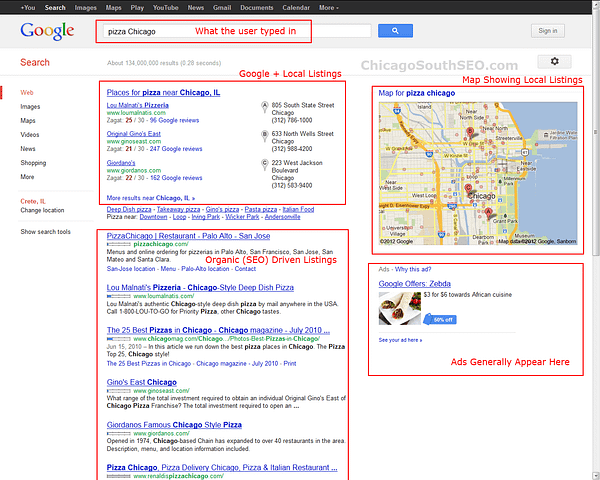Click Wicker Park neighborhood link
This screenshot has width=600, height=480.
[242, 217]
